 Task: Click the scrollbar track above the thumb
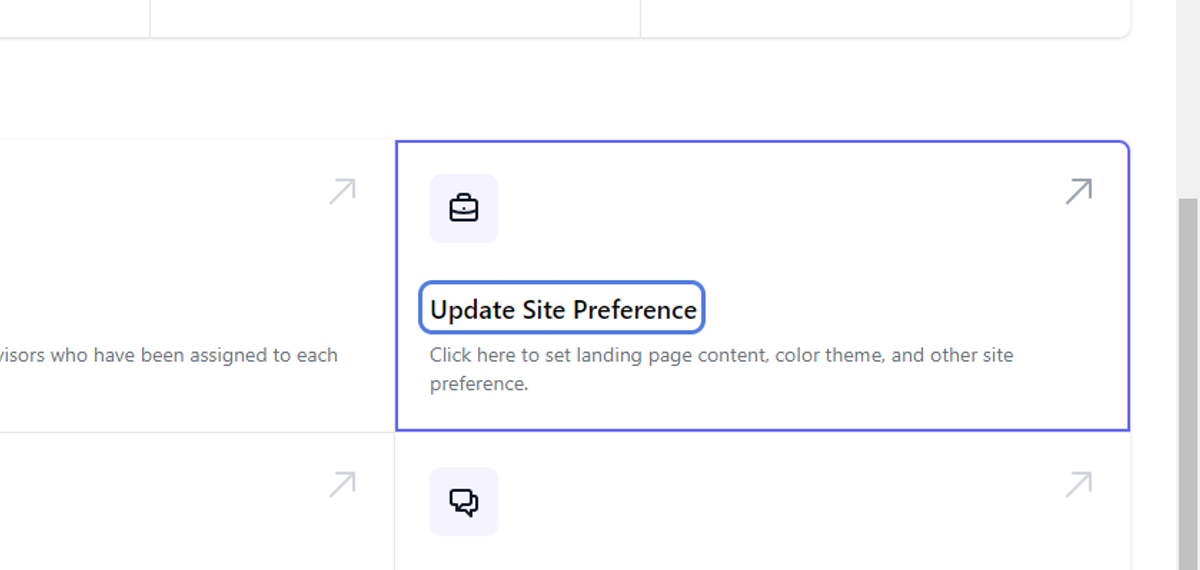click(x=1189, y=99)
